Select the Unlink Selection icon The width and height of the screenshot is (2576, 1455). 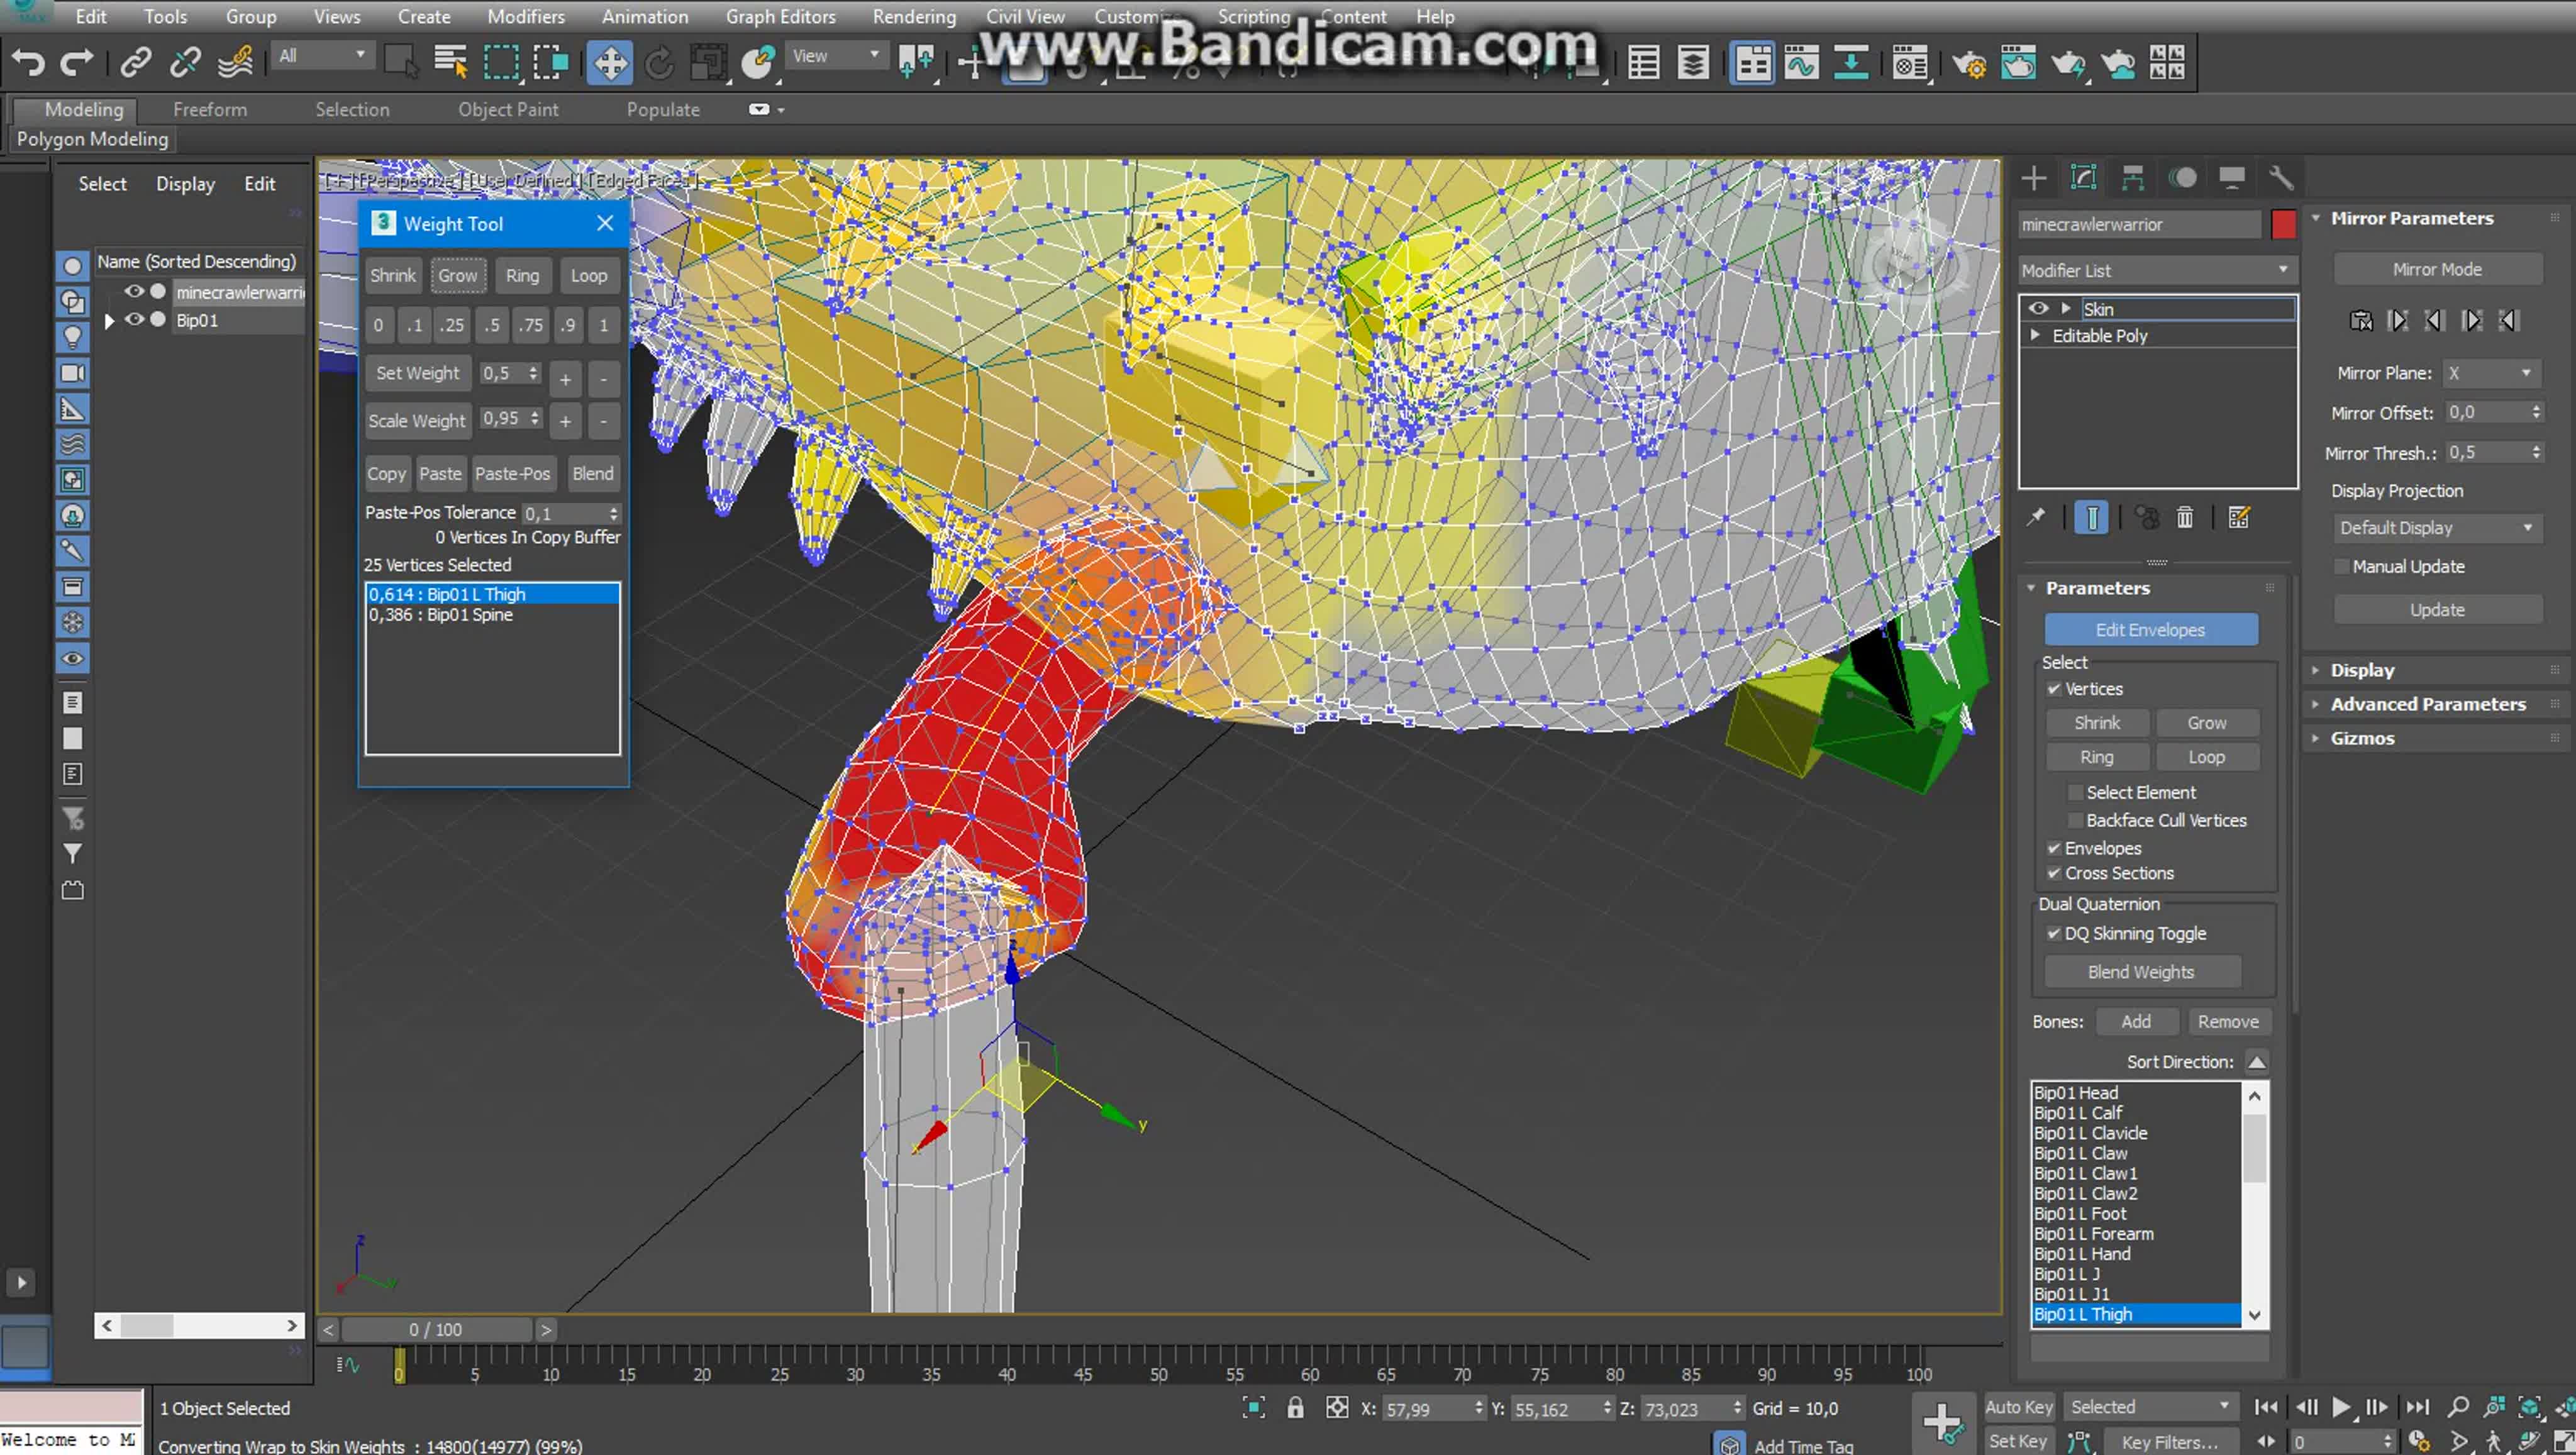(185, 63)
